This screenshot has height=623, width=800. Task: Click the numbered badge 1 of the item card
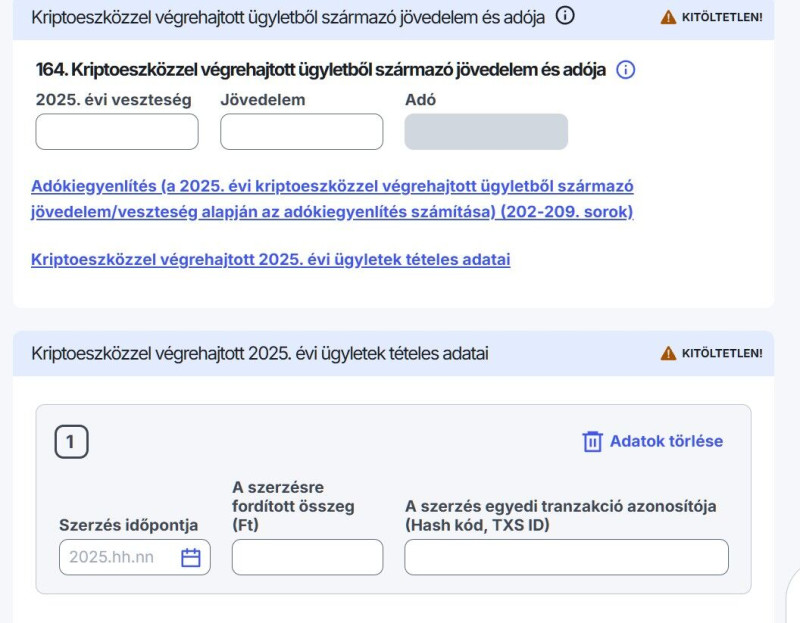point(71,442)
